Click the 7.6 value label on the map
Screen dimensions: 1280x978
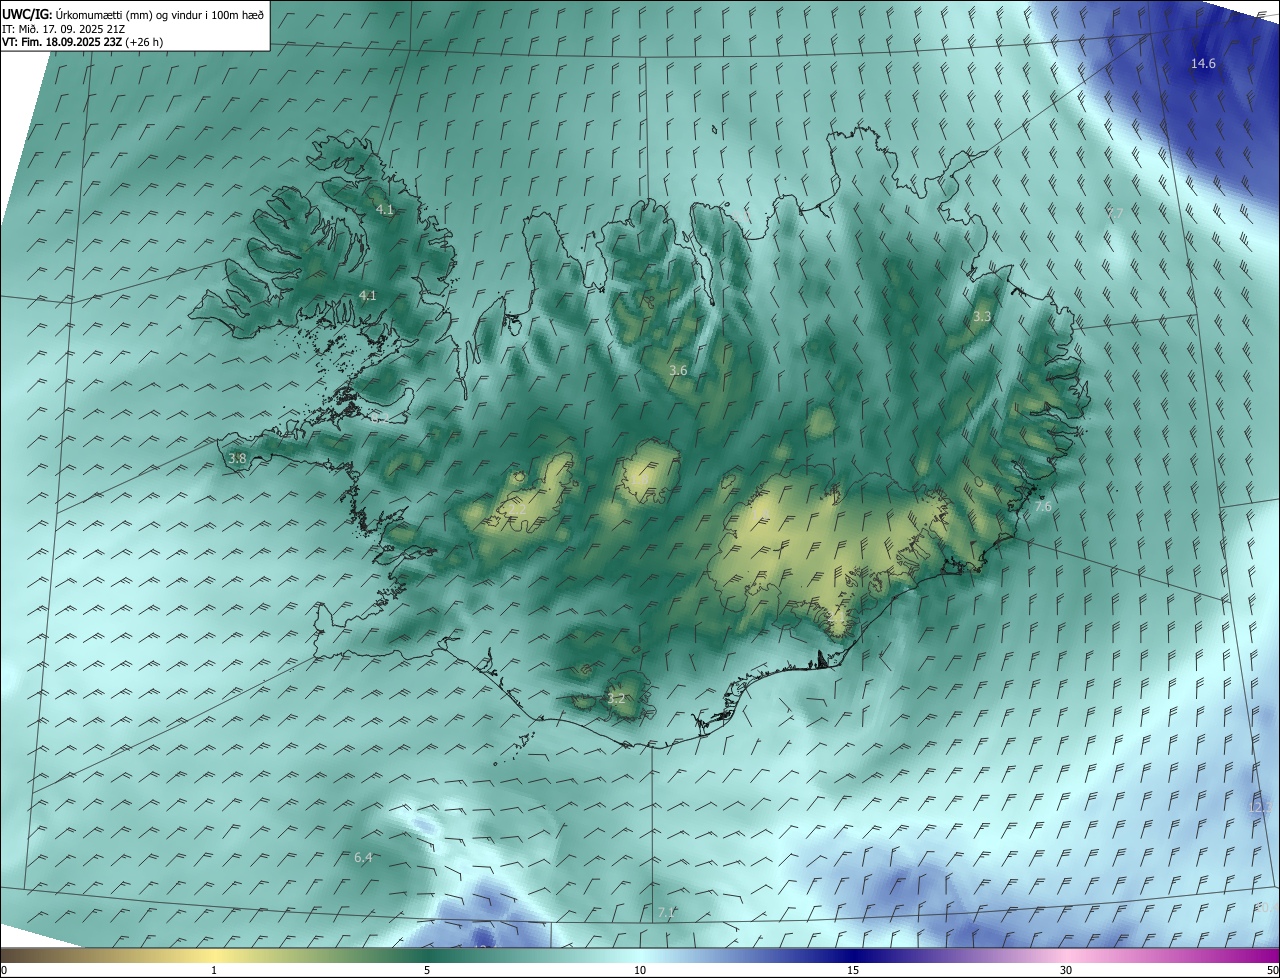[x=1042, y=508]
